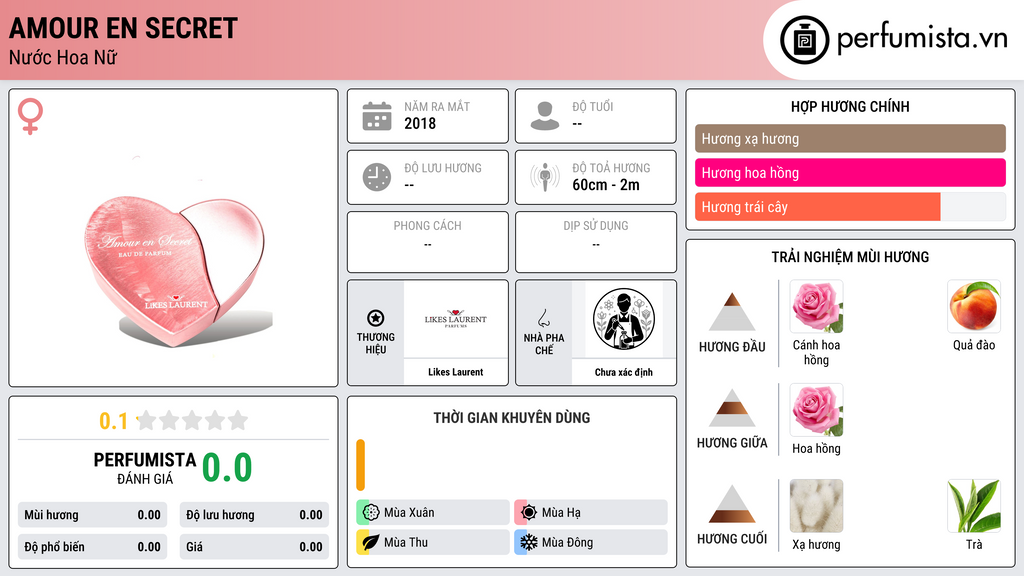
Task: Click the Hương cuối pyramid icon
Action: pyautogui.click(x=732, y=504)
